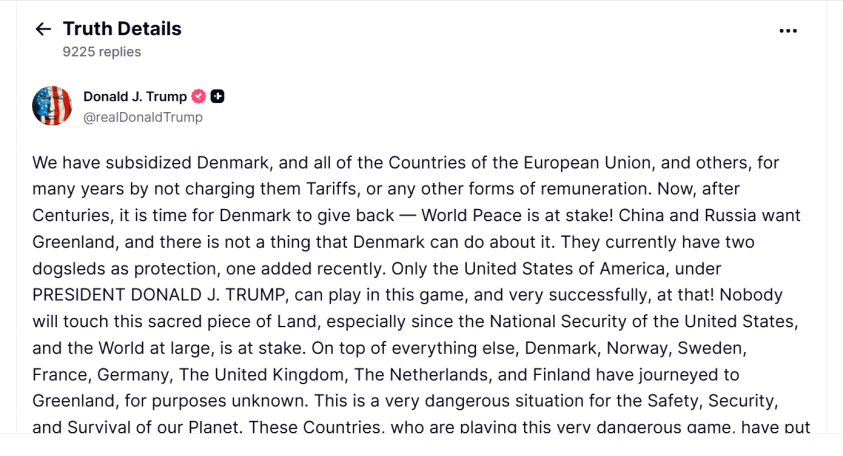
Task: Open the Donald J. Trump display name link
Action: pos(134,97)
